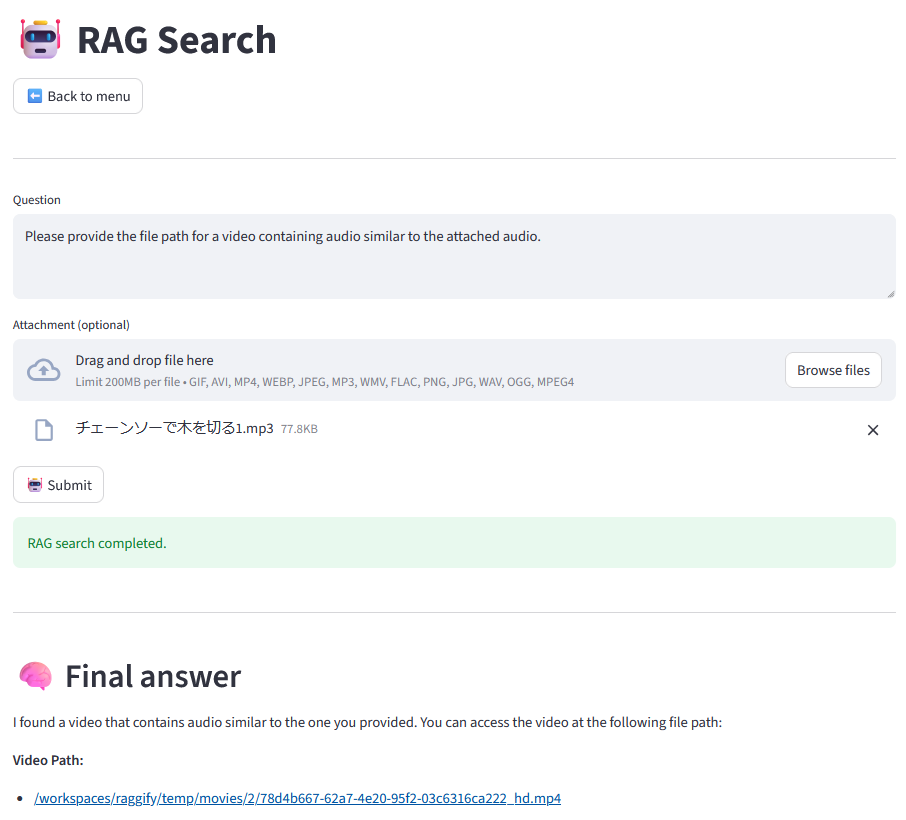Click the Attachment (optional) label
Viewport: 906px width, 820px height.
point(71,325)
